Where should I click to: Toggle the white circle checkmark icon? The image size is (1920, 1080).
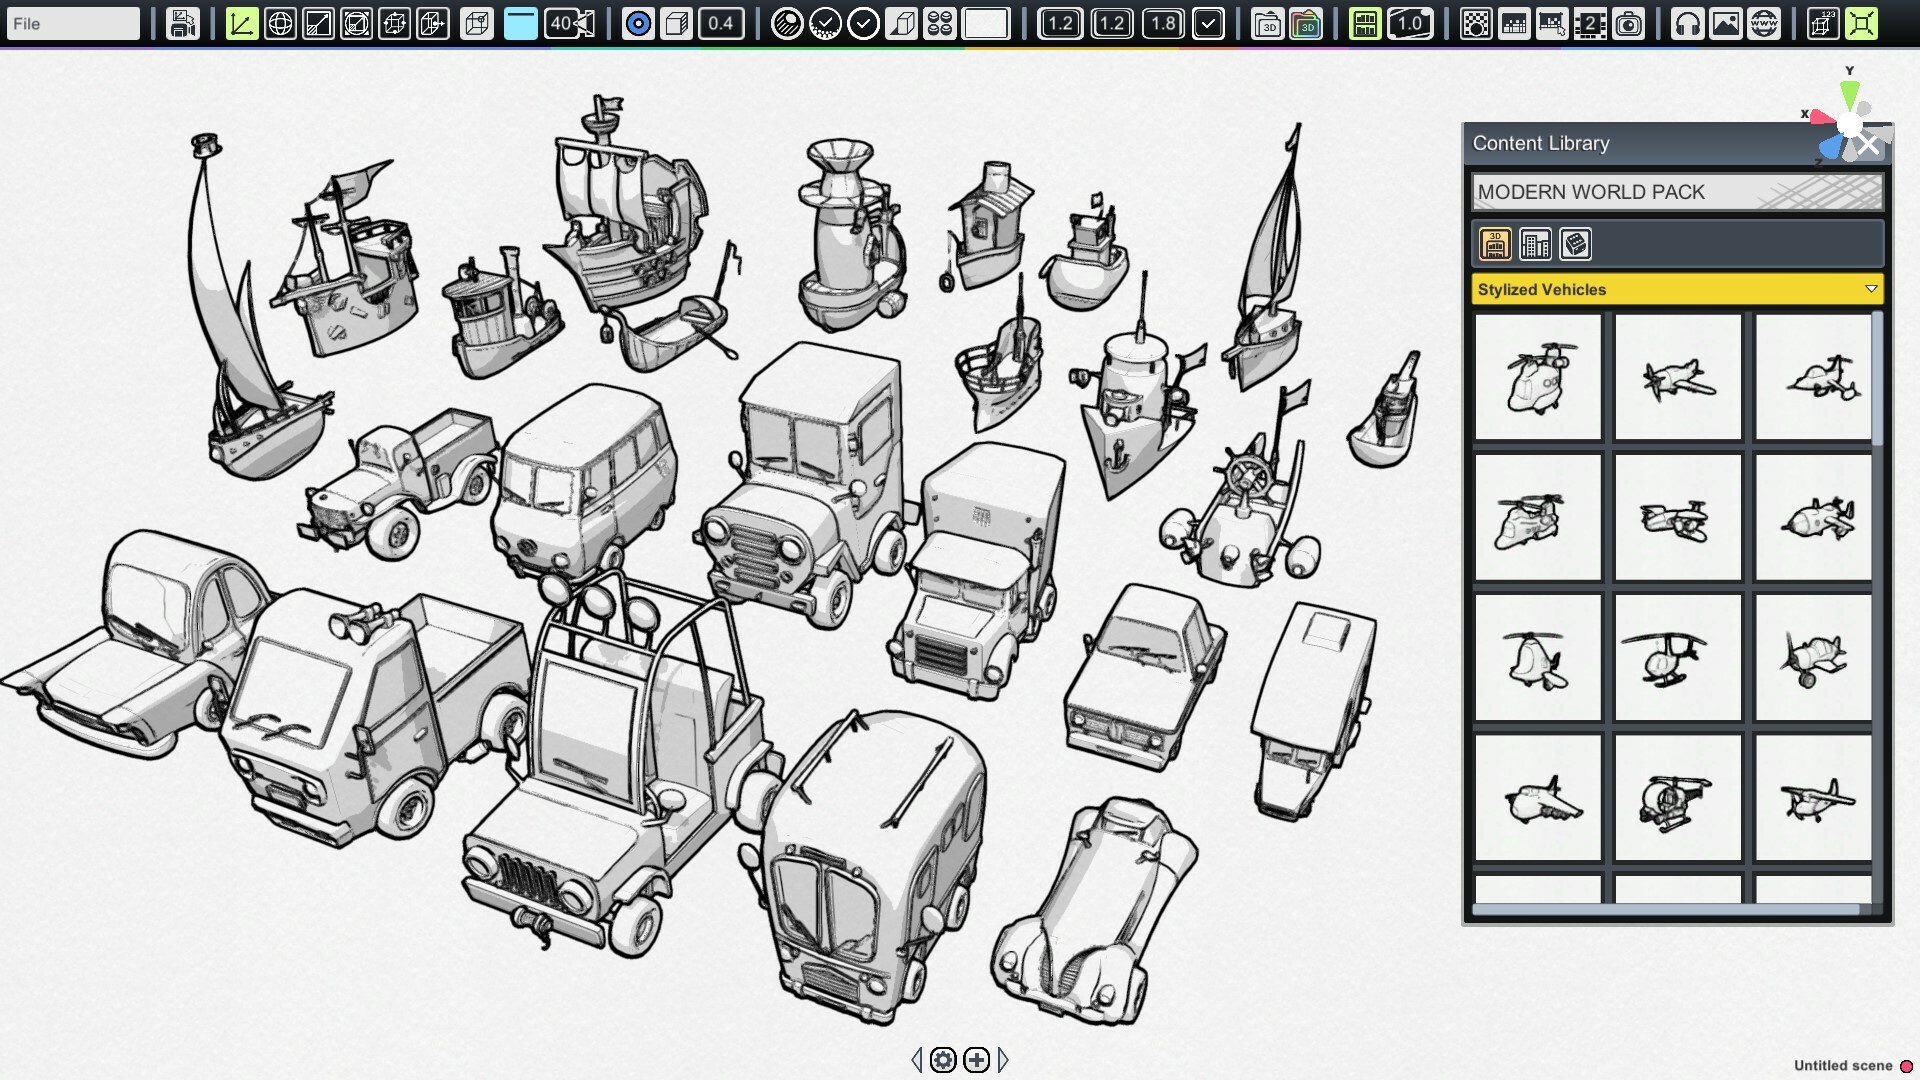pos(863,22)
